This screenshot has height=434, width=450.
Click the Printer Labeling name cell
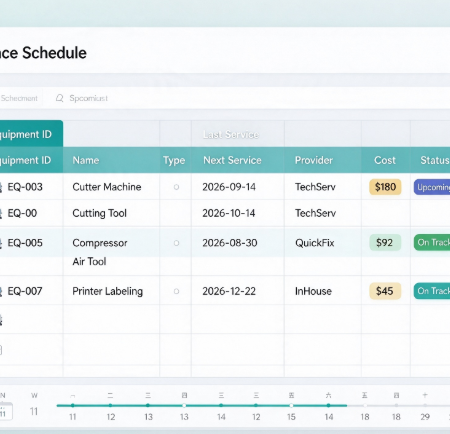[x=107, y=291]
